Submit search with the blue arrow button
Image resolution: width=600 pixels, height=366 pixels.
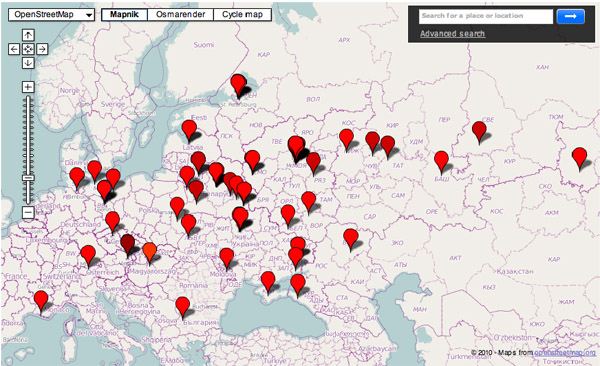click(571, 16)
